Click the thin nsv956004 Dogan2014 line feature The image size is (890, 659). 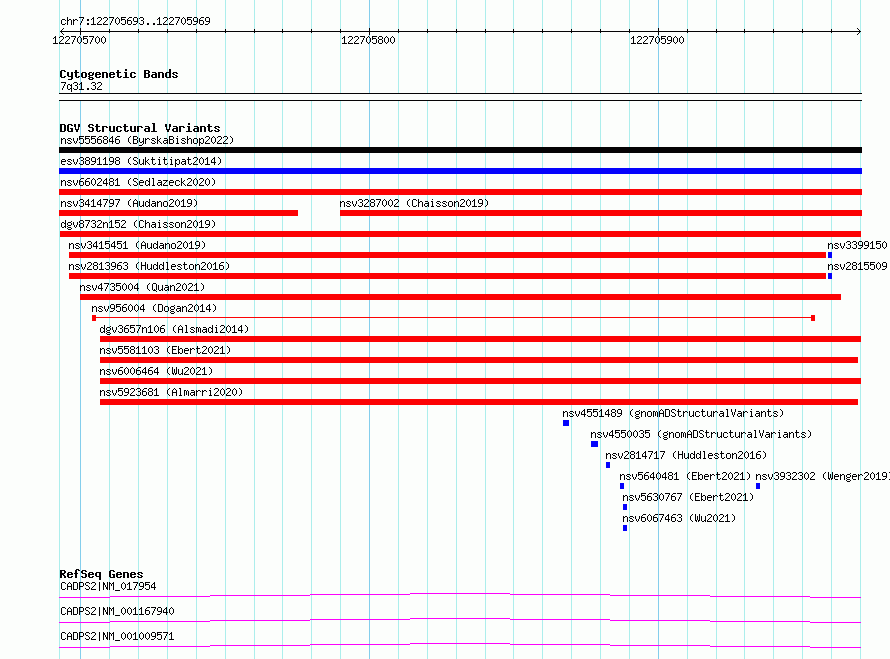454,318
